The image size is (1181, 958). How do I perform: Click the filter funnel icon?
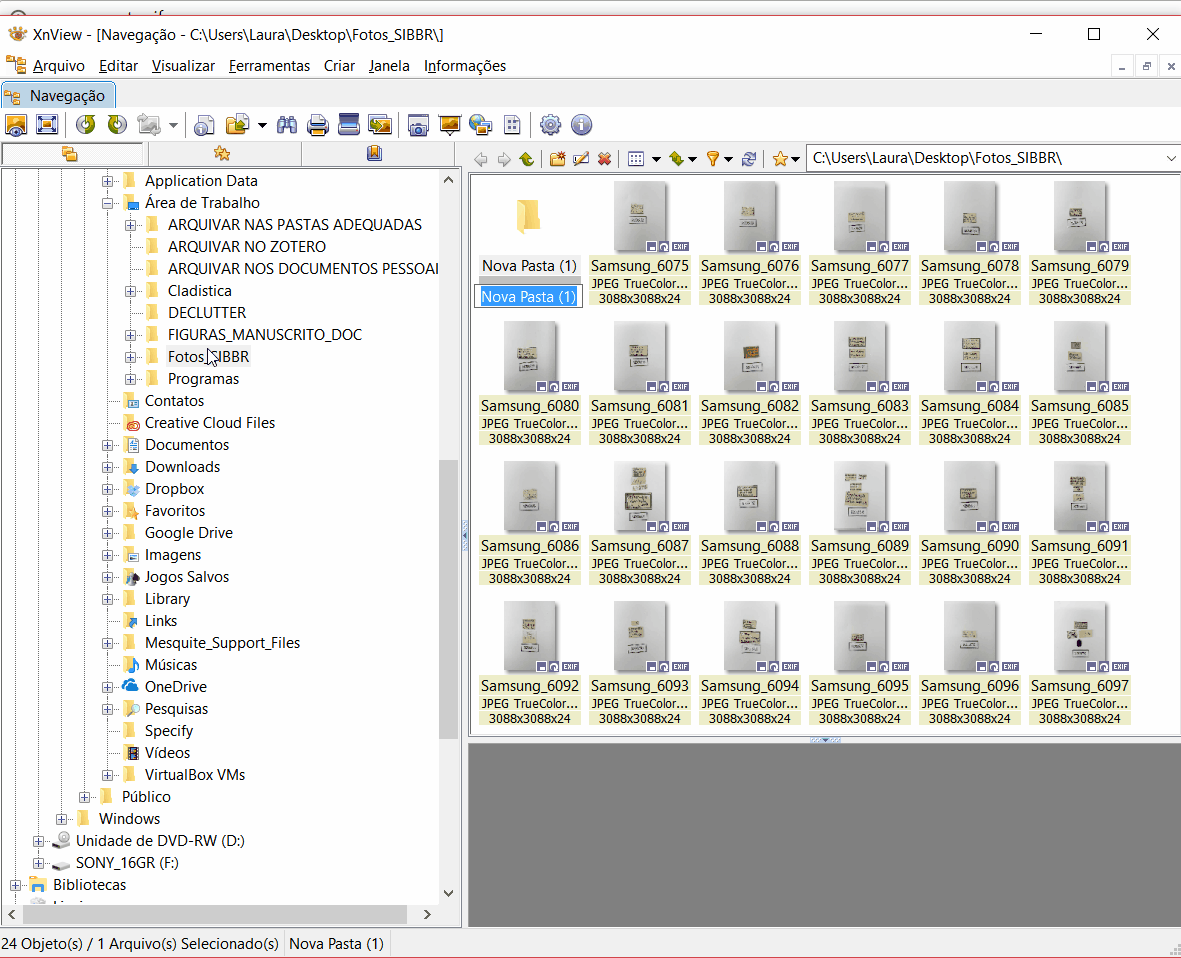(713, 159)
